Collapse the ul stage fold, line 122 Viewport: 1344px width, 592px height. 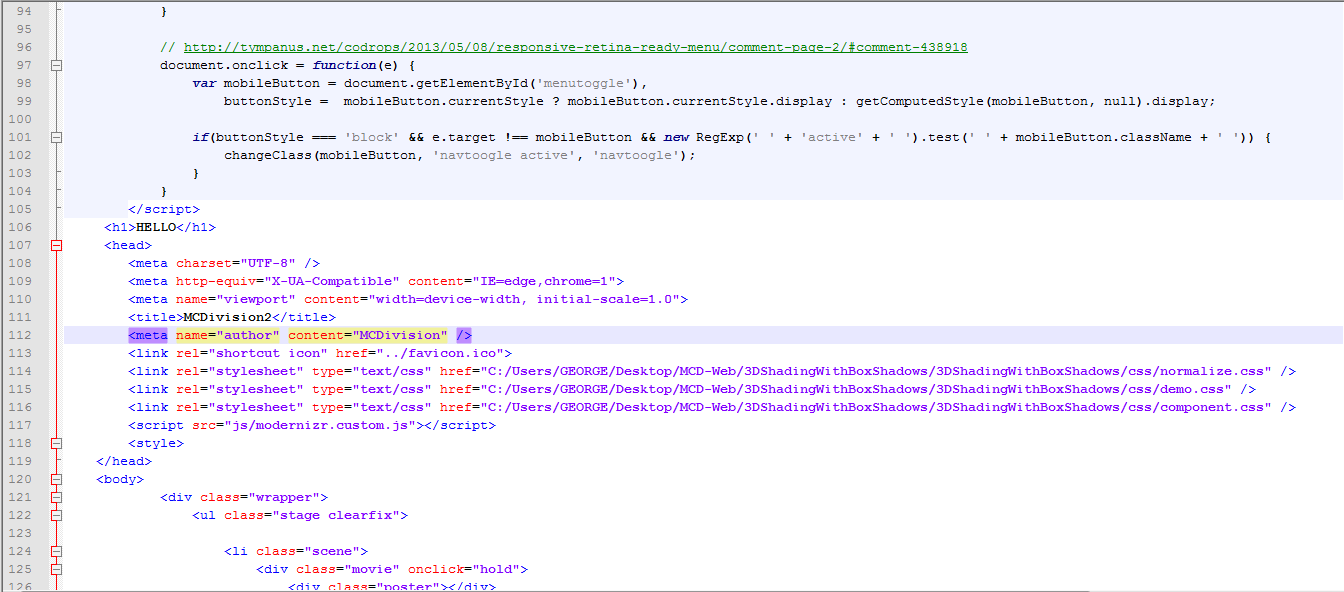click(x=57, y=515)
